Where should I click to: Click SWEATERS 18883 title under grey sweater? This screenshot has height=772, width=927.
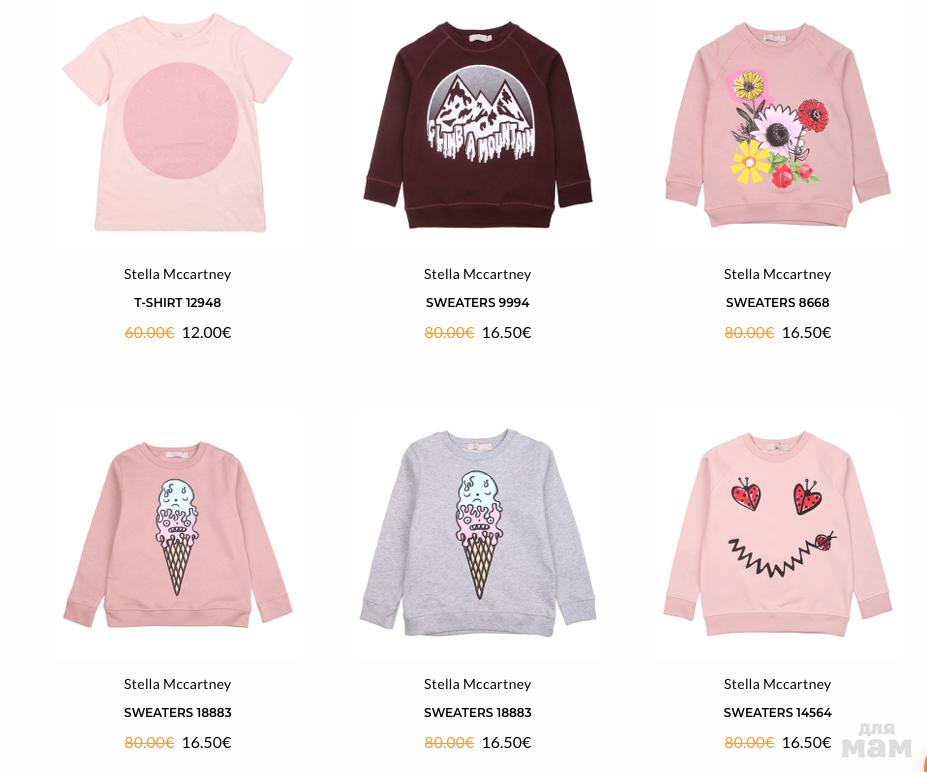(478, 713)
